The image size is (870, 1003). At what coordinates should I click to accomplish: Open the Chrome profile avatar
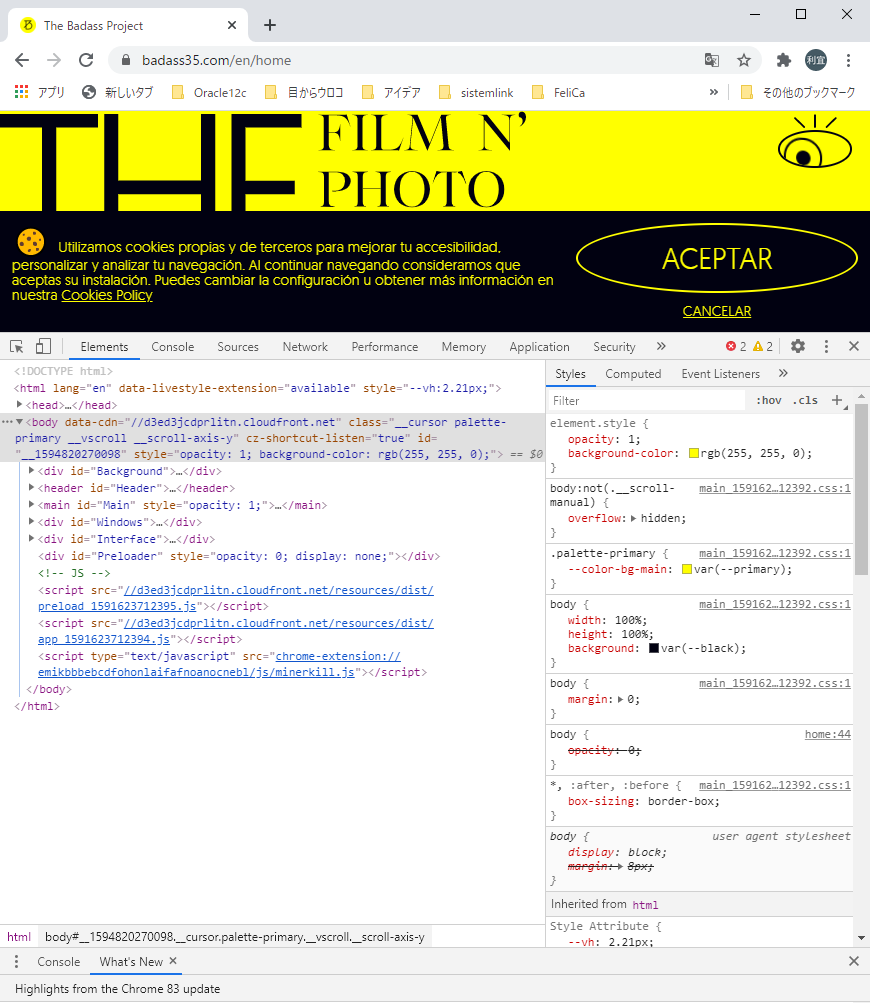(816, 60)
